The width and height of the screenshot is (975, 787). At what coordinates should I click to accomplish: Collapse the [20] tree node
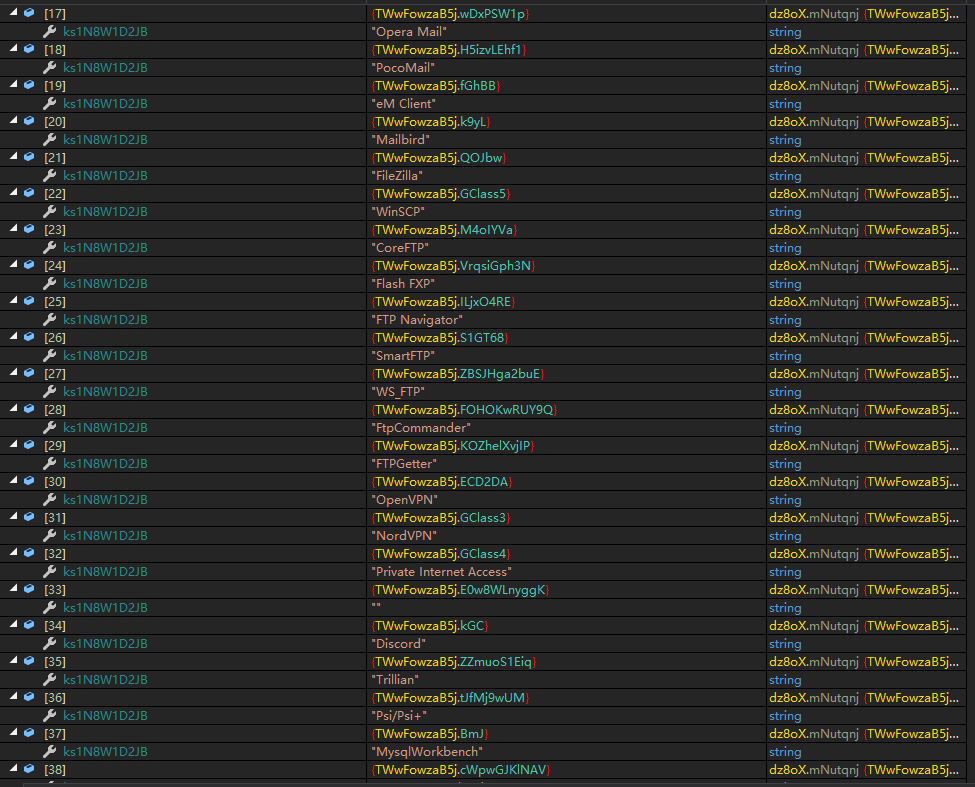pyautogui.click(x=13, y=122)
